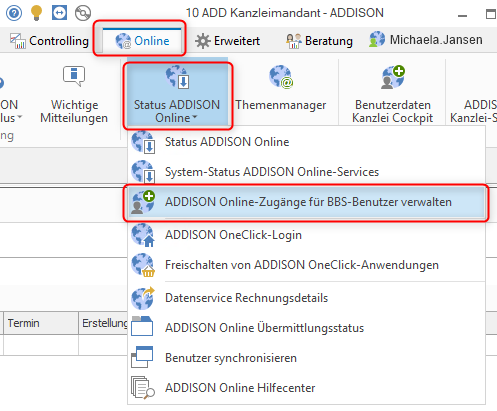Click the Online tab globe icon
Screen dimensions: 497x411
point(123,41)
